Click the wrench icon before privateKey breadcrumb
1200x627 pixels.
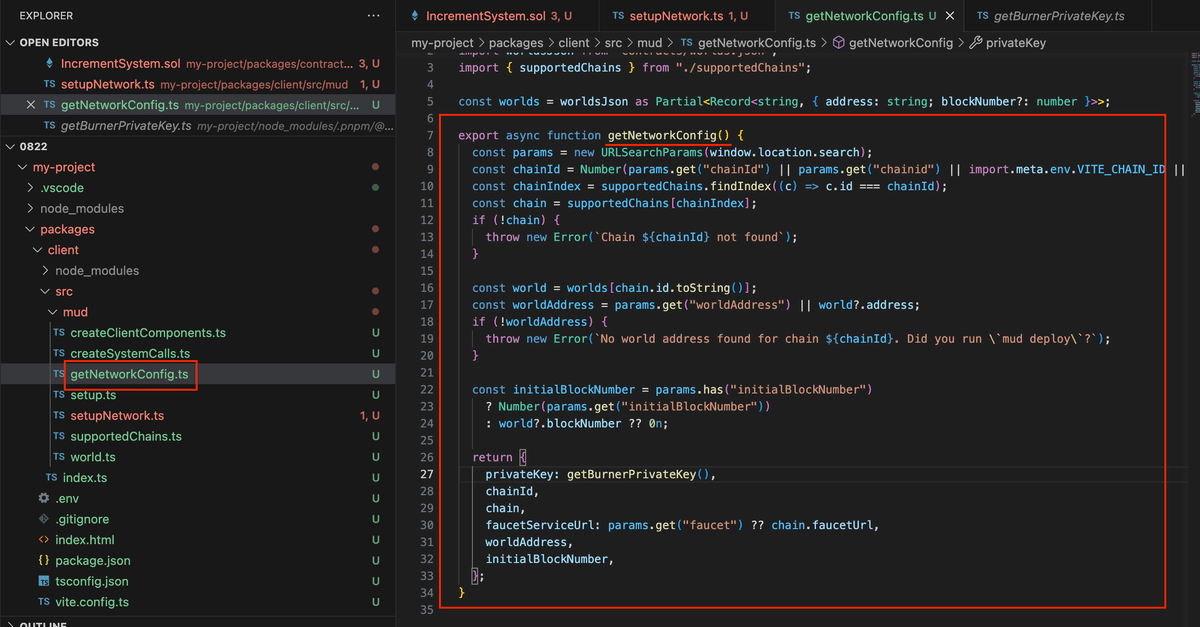pyautogui.click(x=976, y=43)
